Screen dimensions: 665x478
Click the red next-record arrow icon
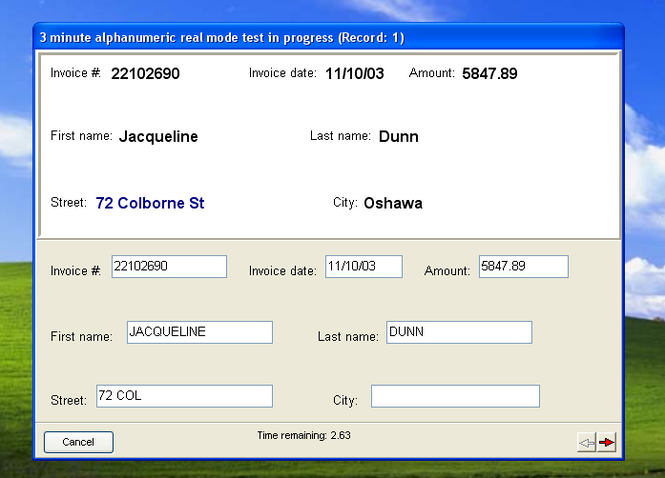tap(606, 443)
